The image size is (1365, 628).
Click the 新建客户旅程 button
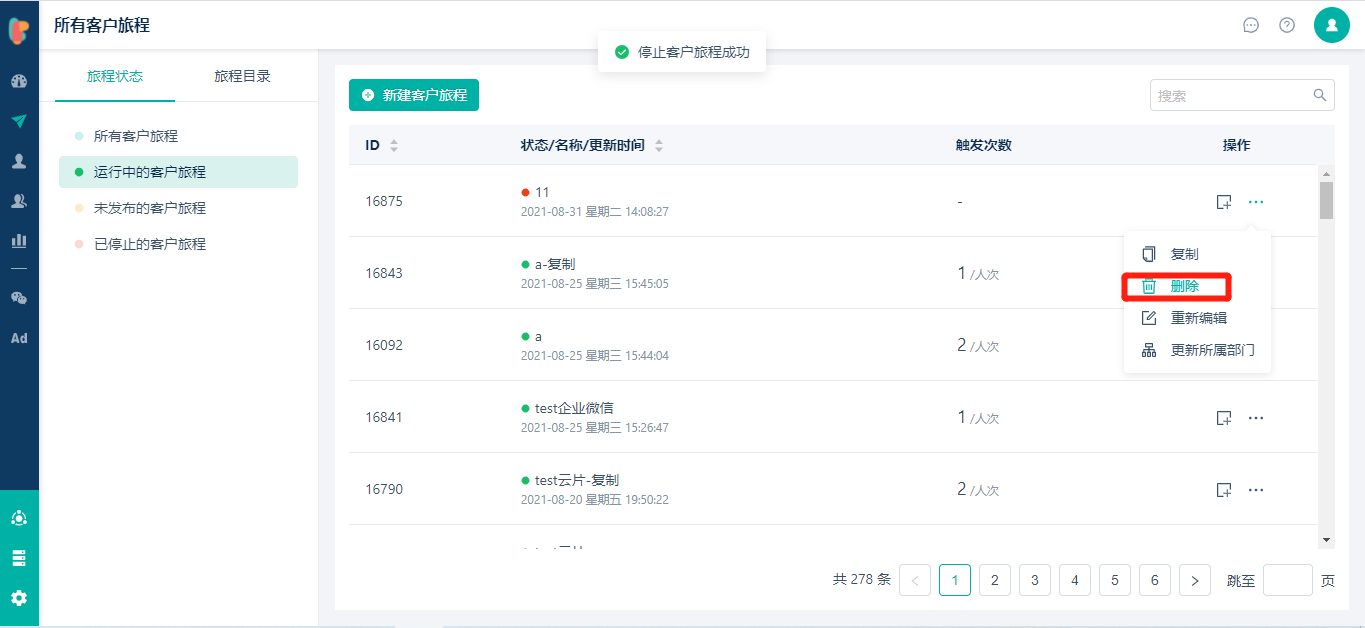pyautogui.click(x=414, y=95)
